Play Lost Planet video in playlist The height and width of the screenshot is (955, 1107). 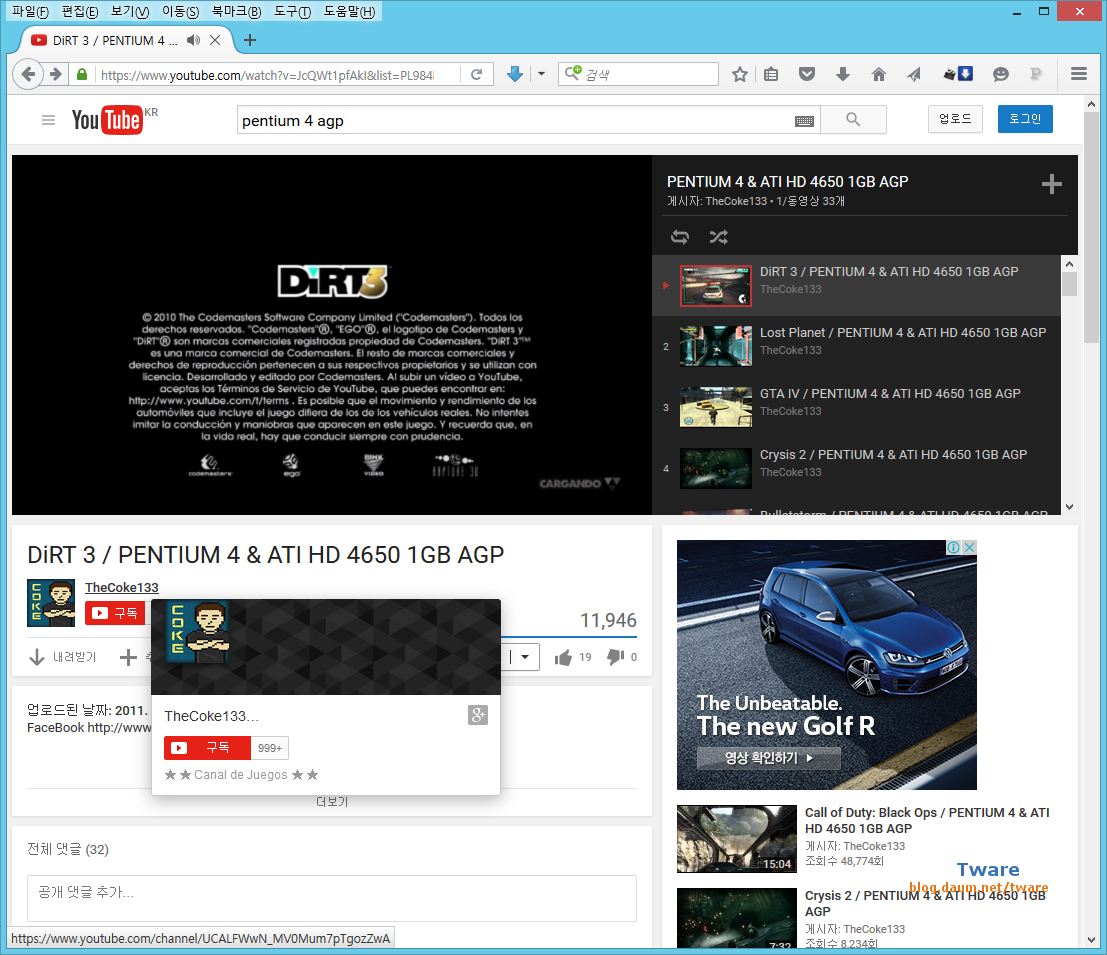click(856, 346)
